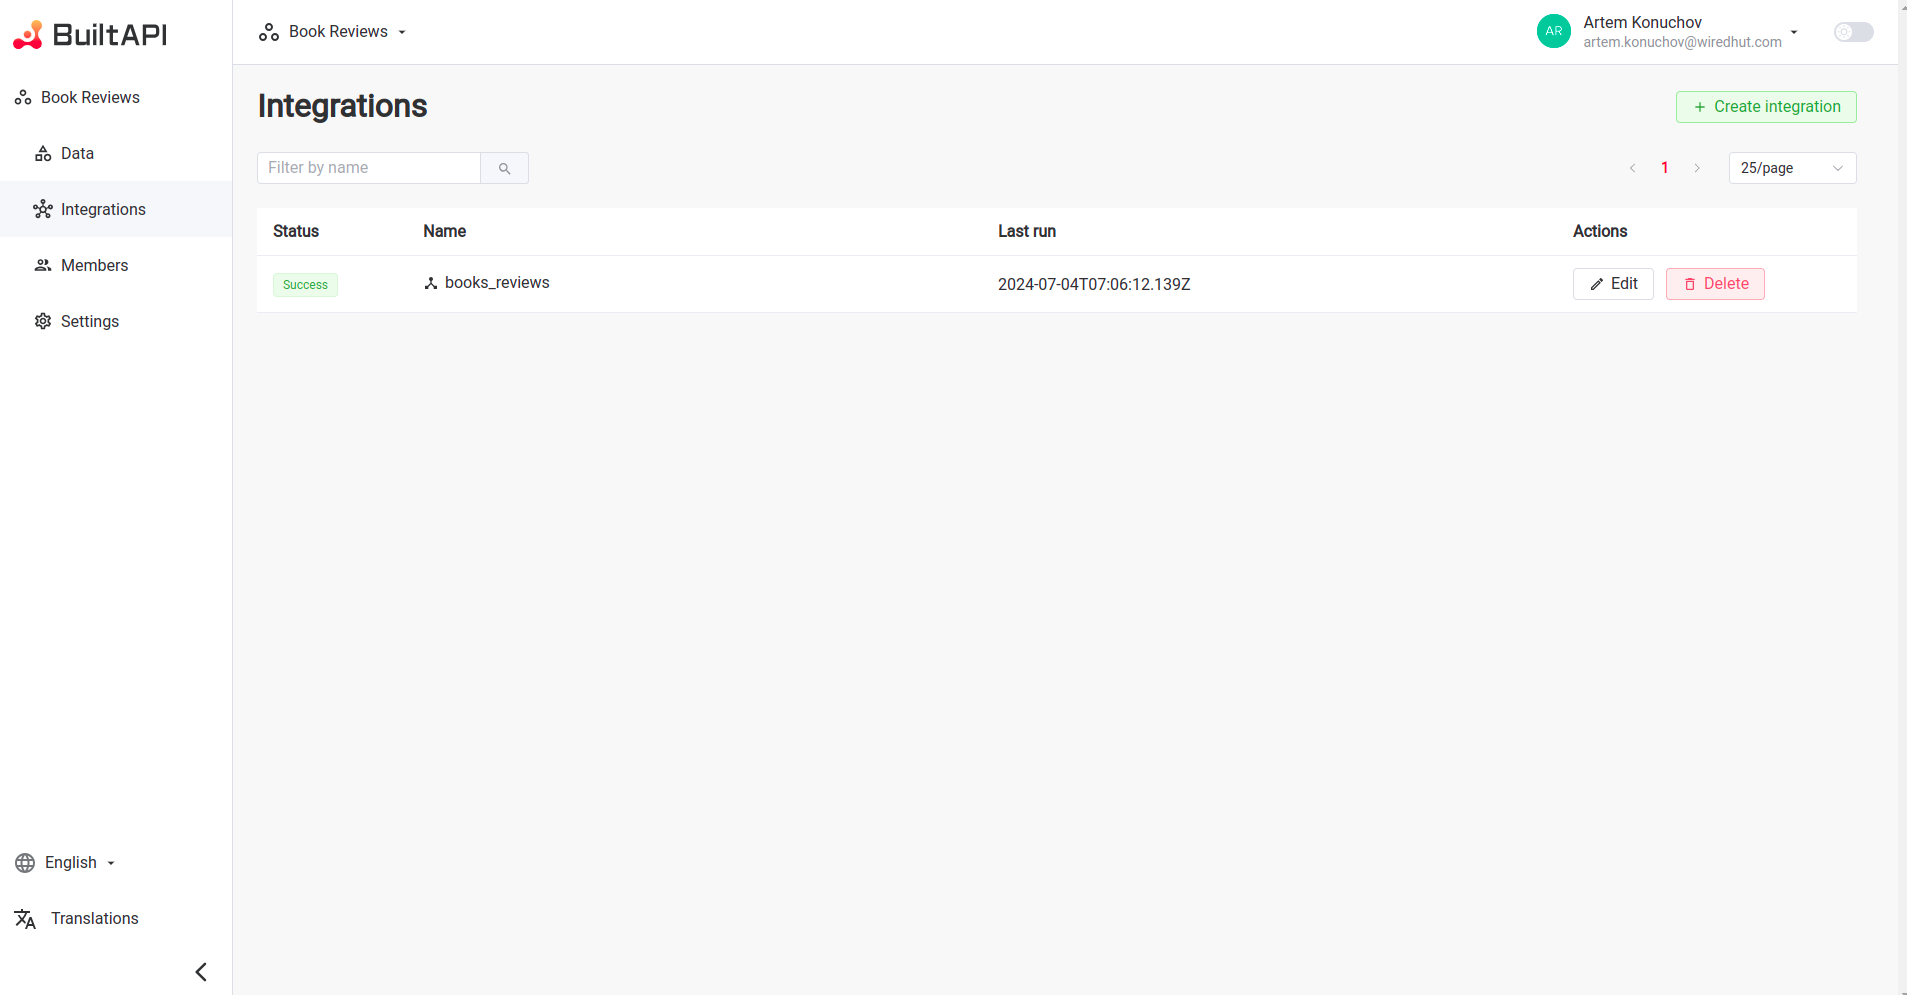Click the globe language icon
Image resolution: width=1907 pixels, height=995 pixels.
click(25, 863)
